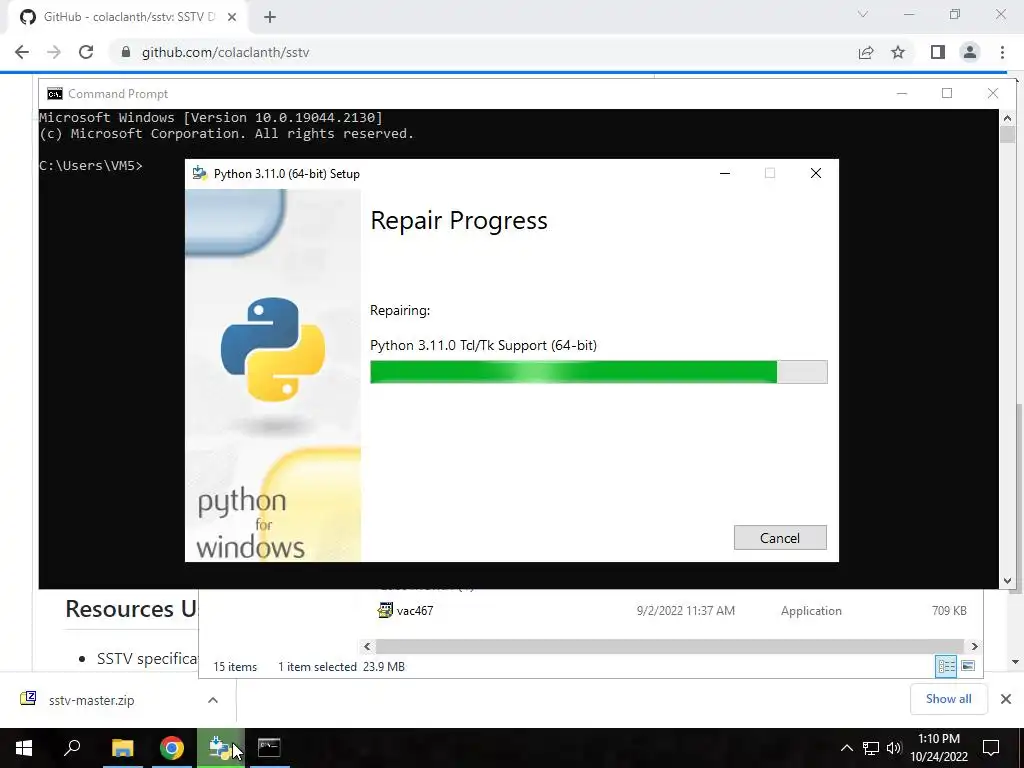Share this page icon in address bar

[866, 52]
